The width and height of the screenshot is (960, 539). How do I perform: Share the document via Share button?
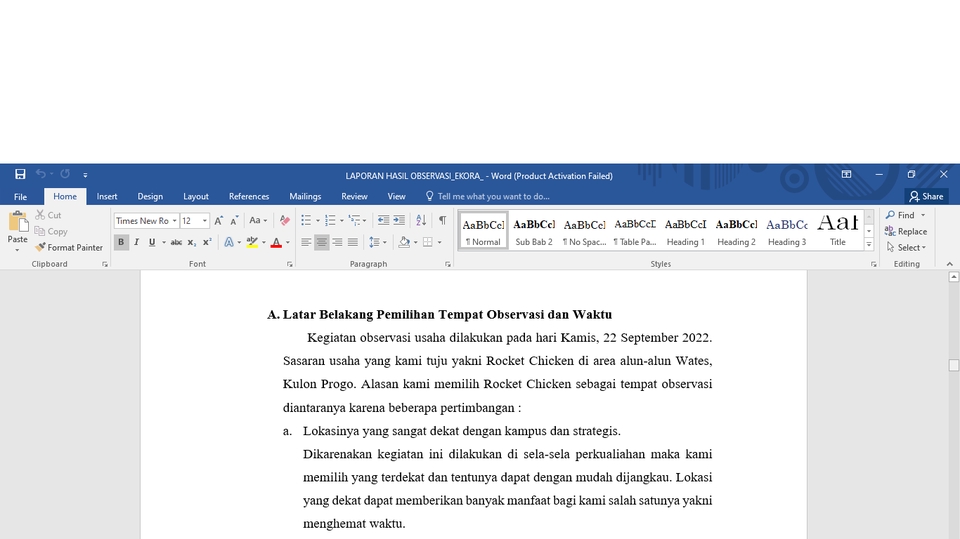tap(926, 197)
